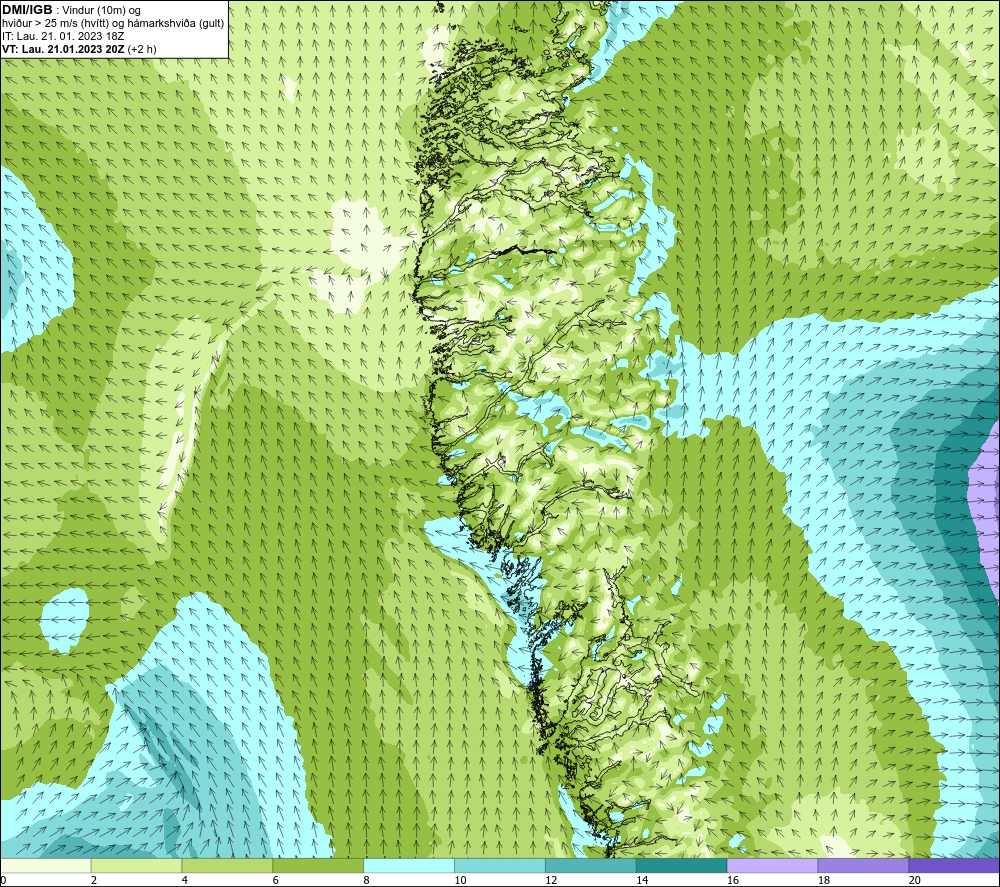This screenshot has width=1000, height=887.
Task: Click the legend scale label '4'
Action: point(185,880)
